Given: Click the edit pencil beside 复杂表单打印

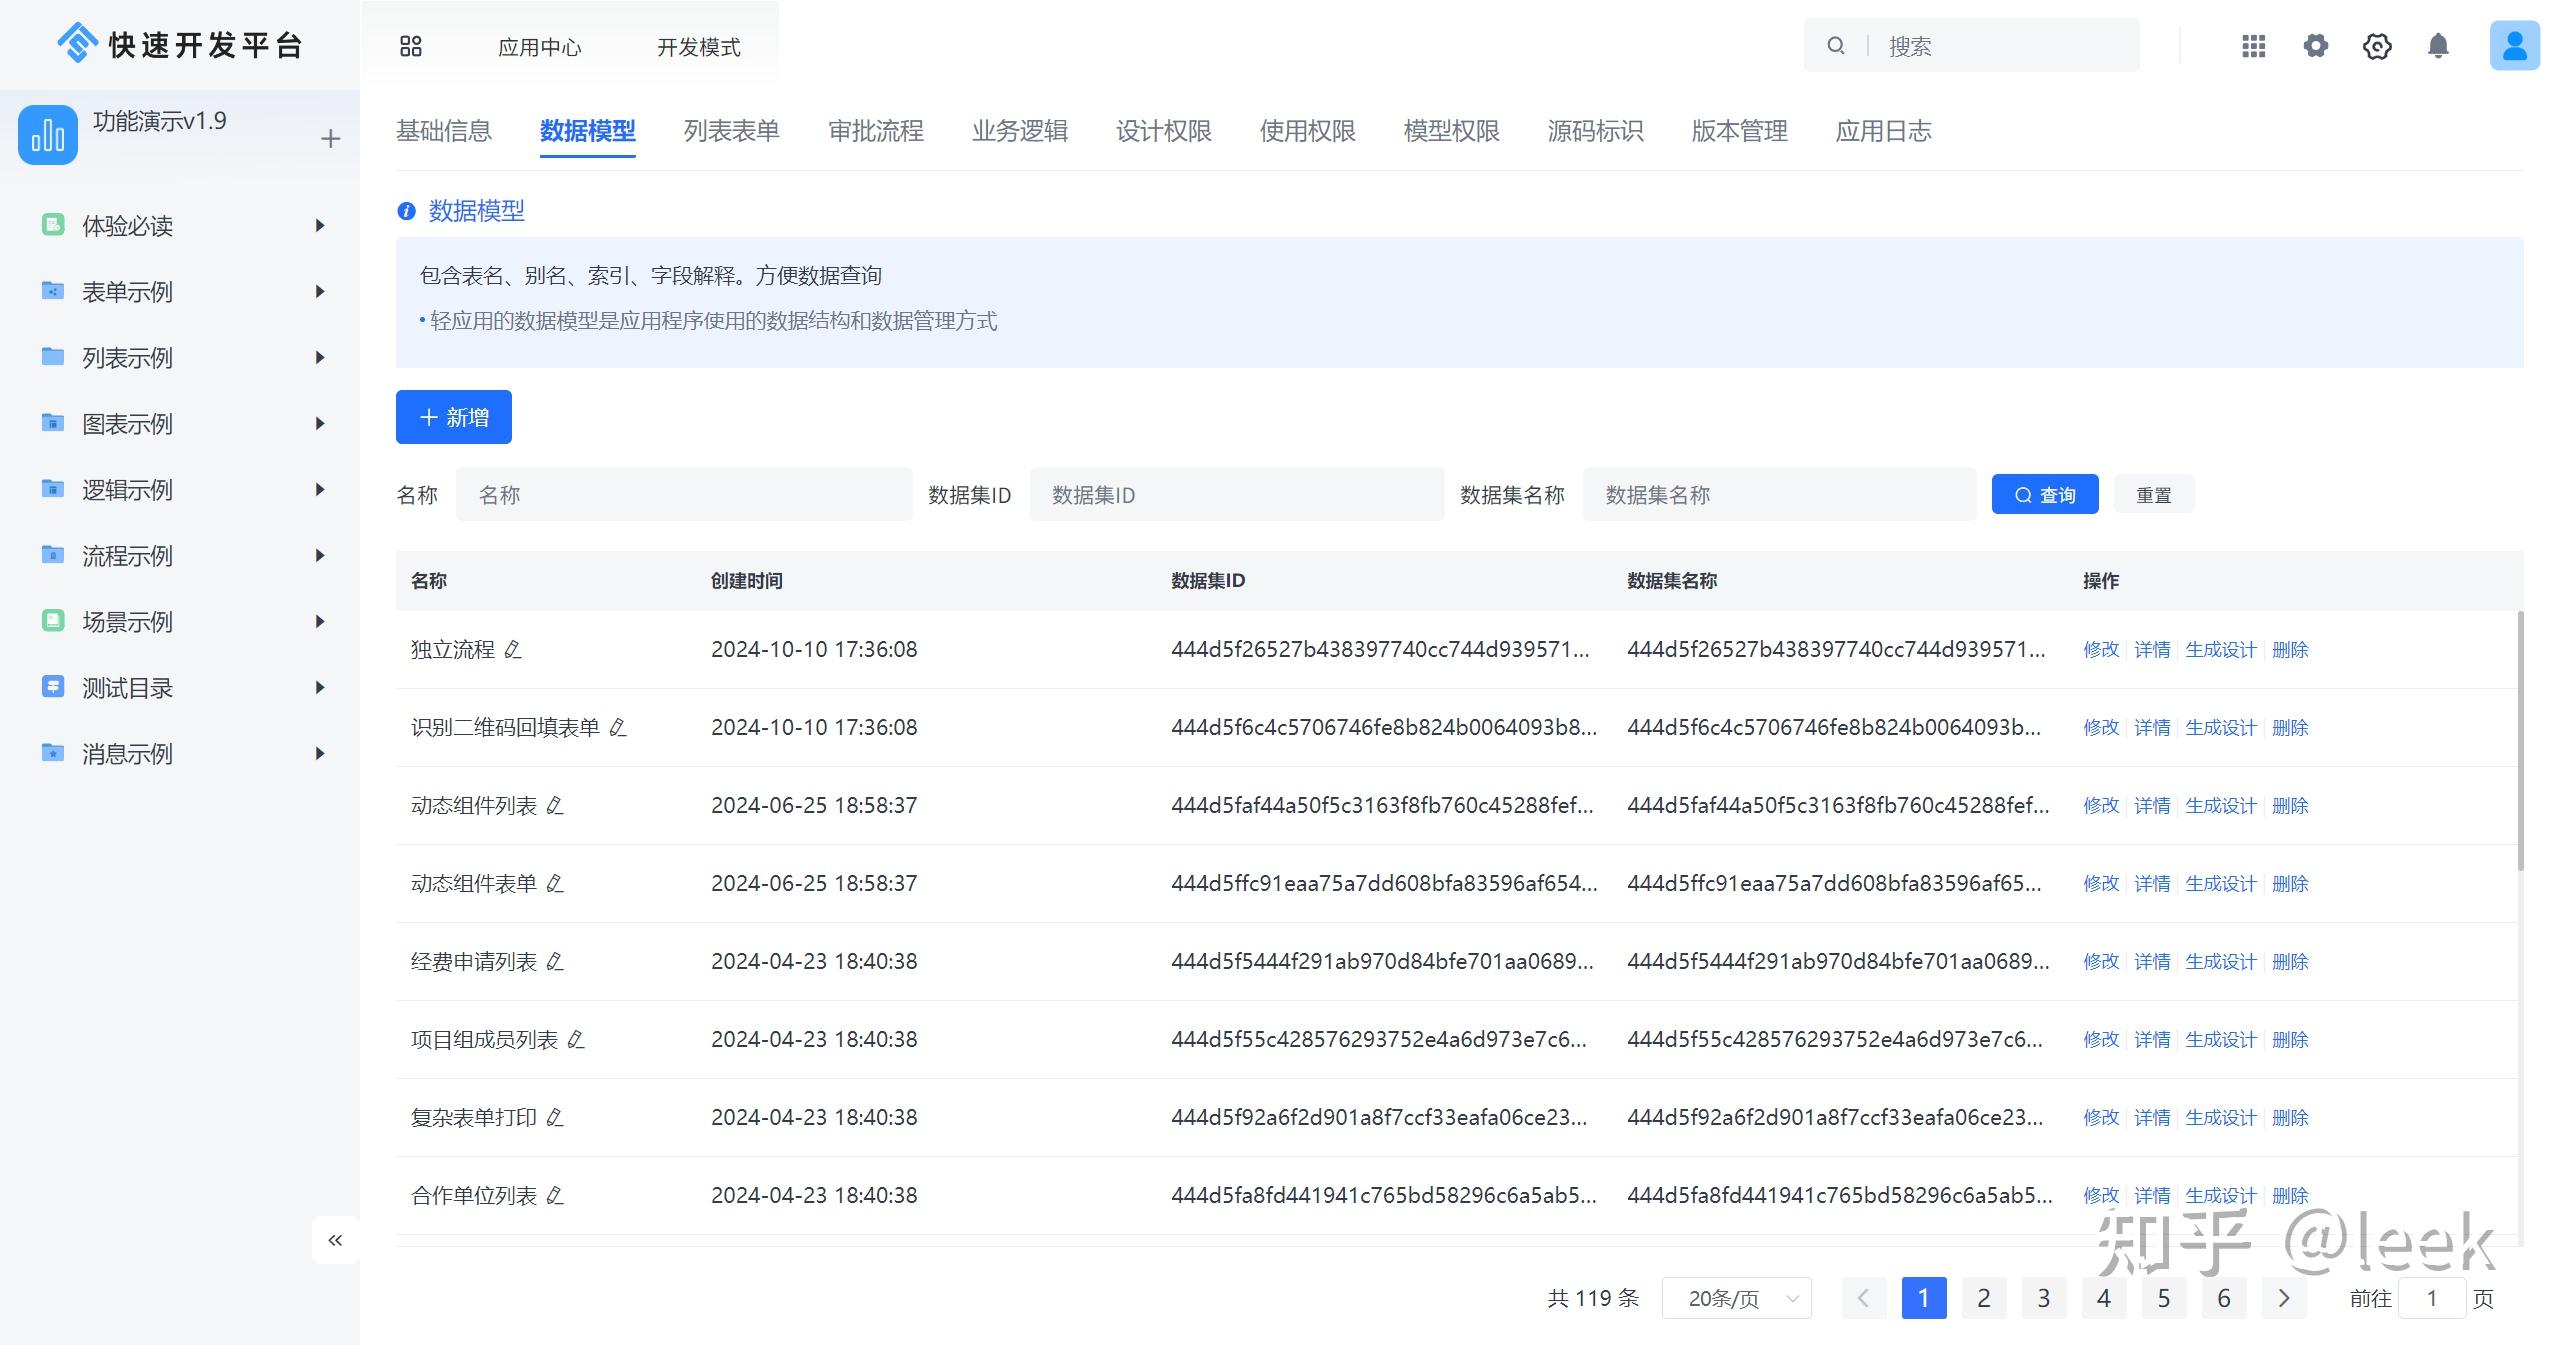Looking at the screenshot, I should click(555, 1118).
